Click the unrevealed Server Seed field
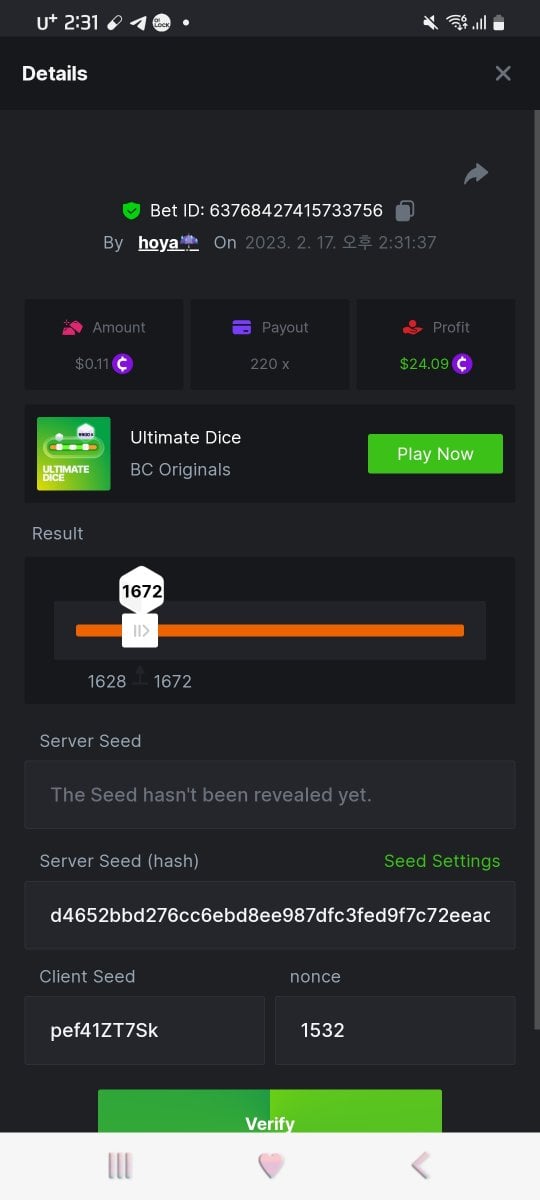This screenshot has width=540, height=1200. point(270,795)
